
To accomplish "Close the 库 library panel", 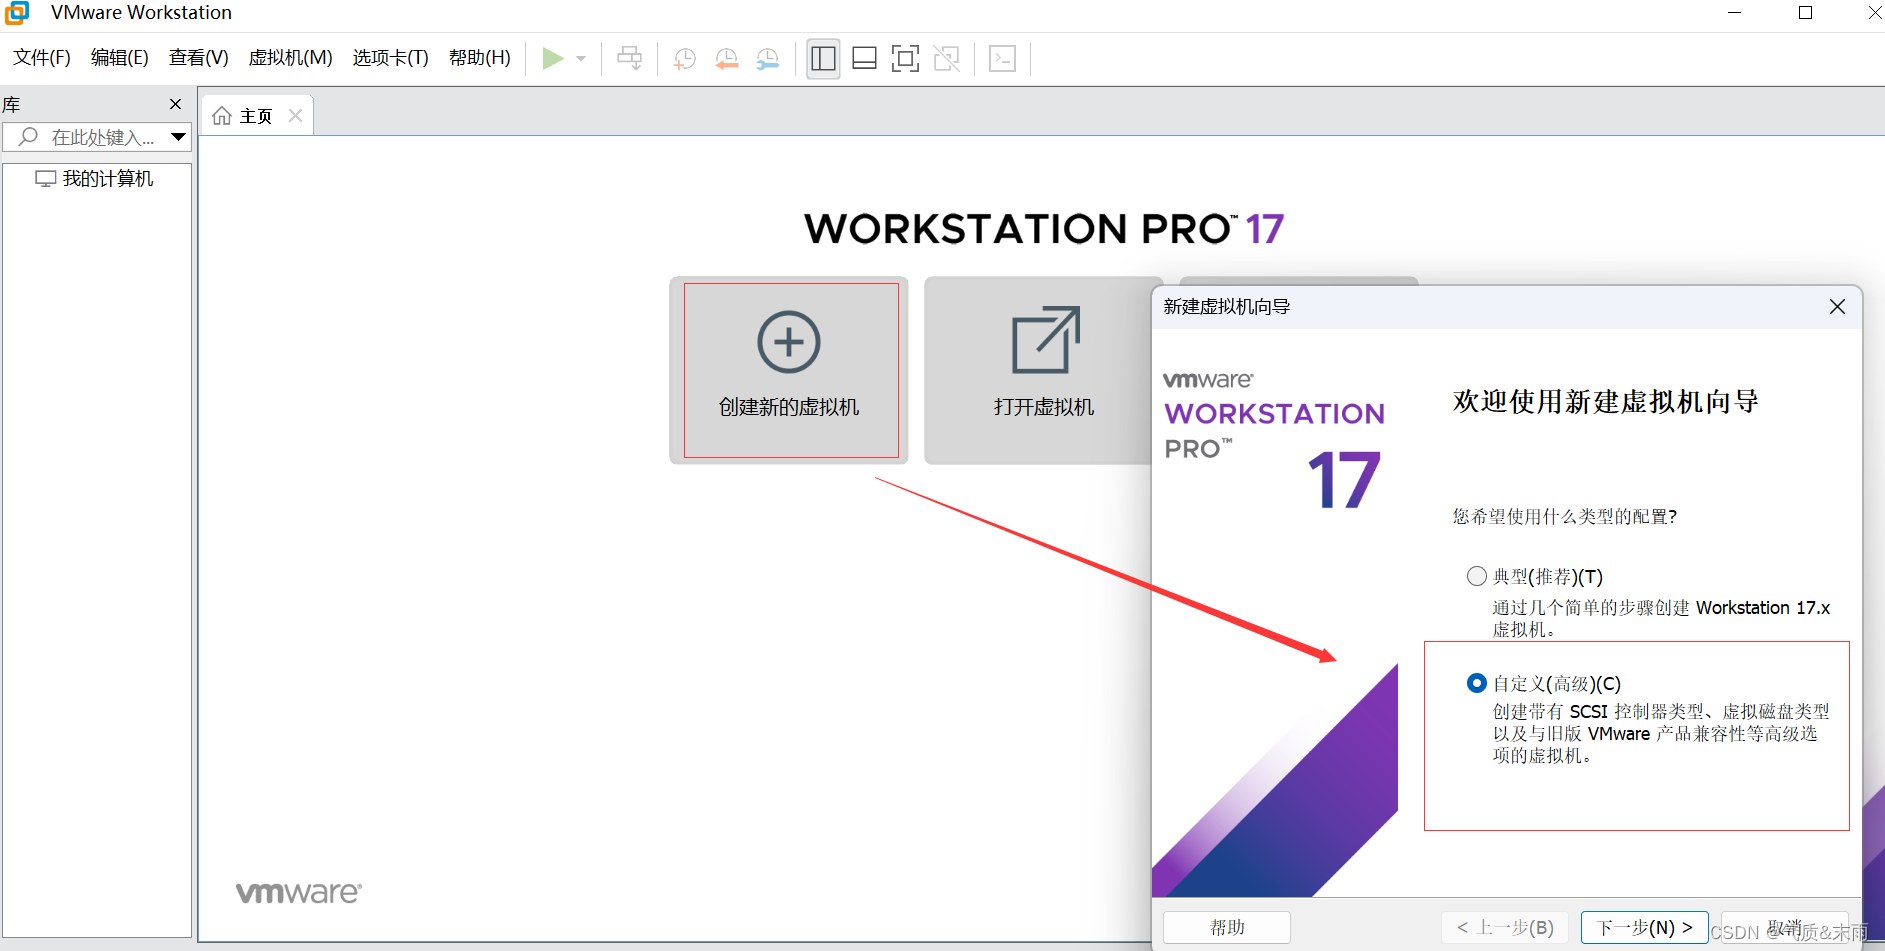I will click(176, 104).
